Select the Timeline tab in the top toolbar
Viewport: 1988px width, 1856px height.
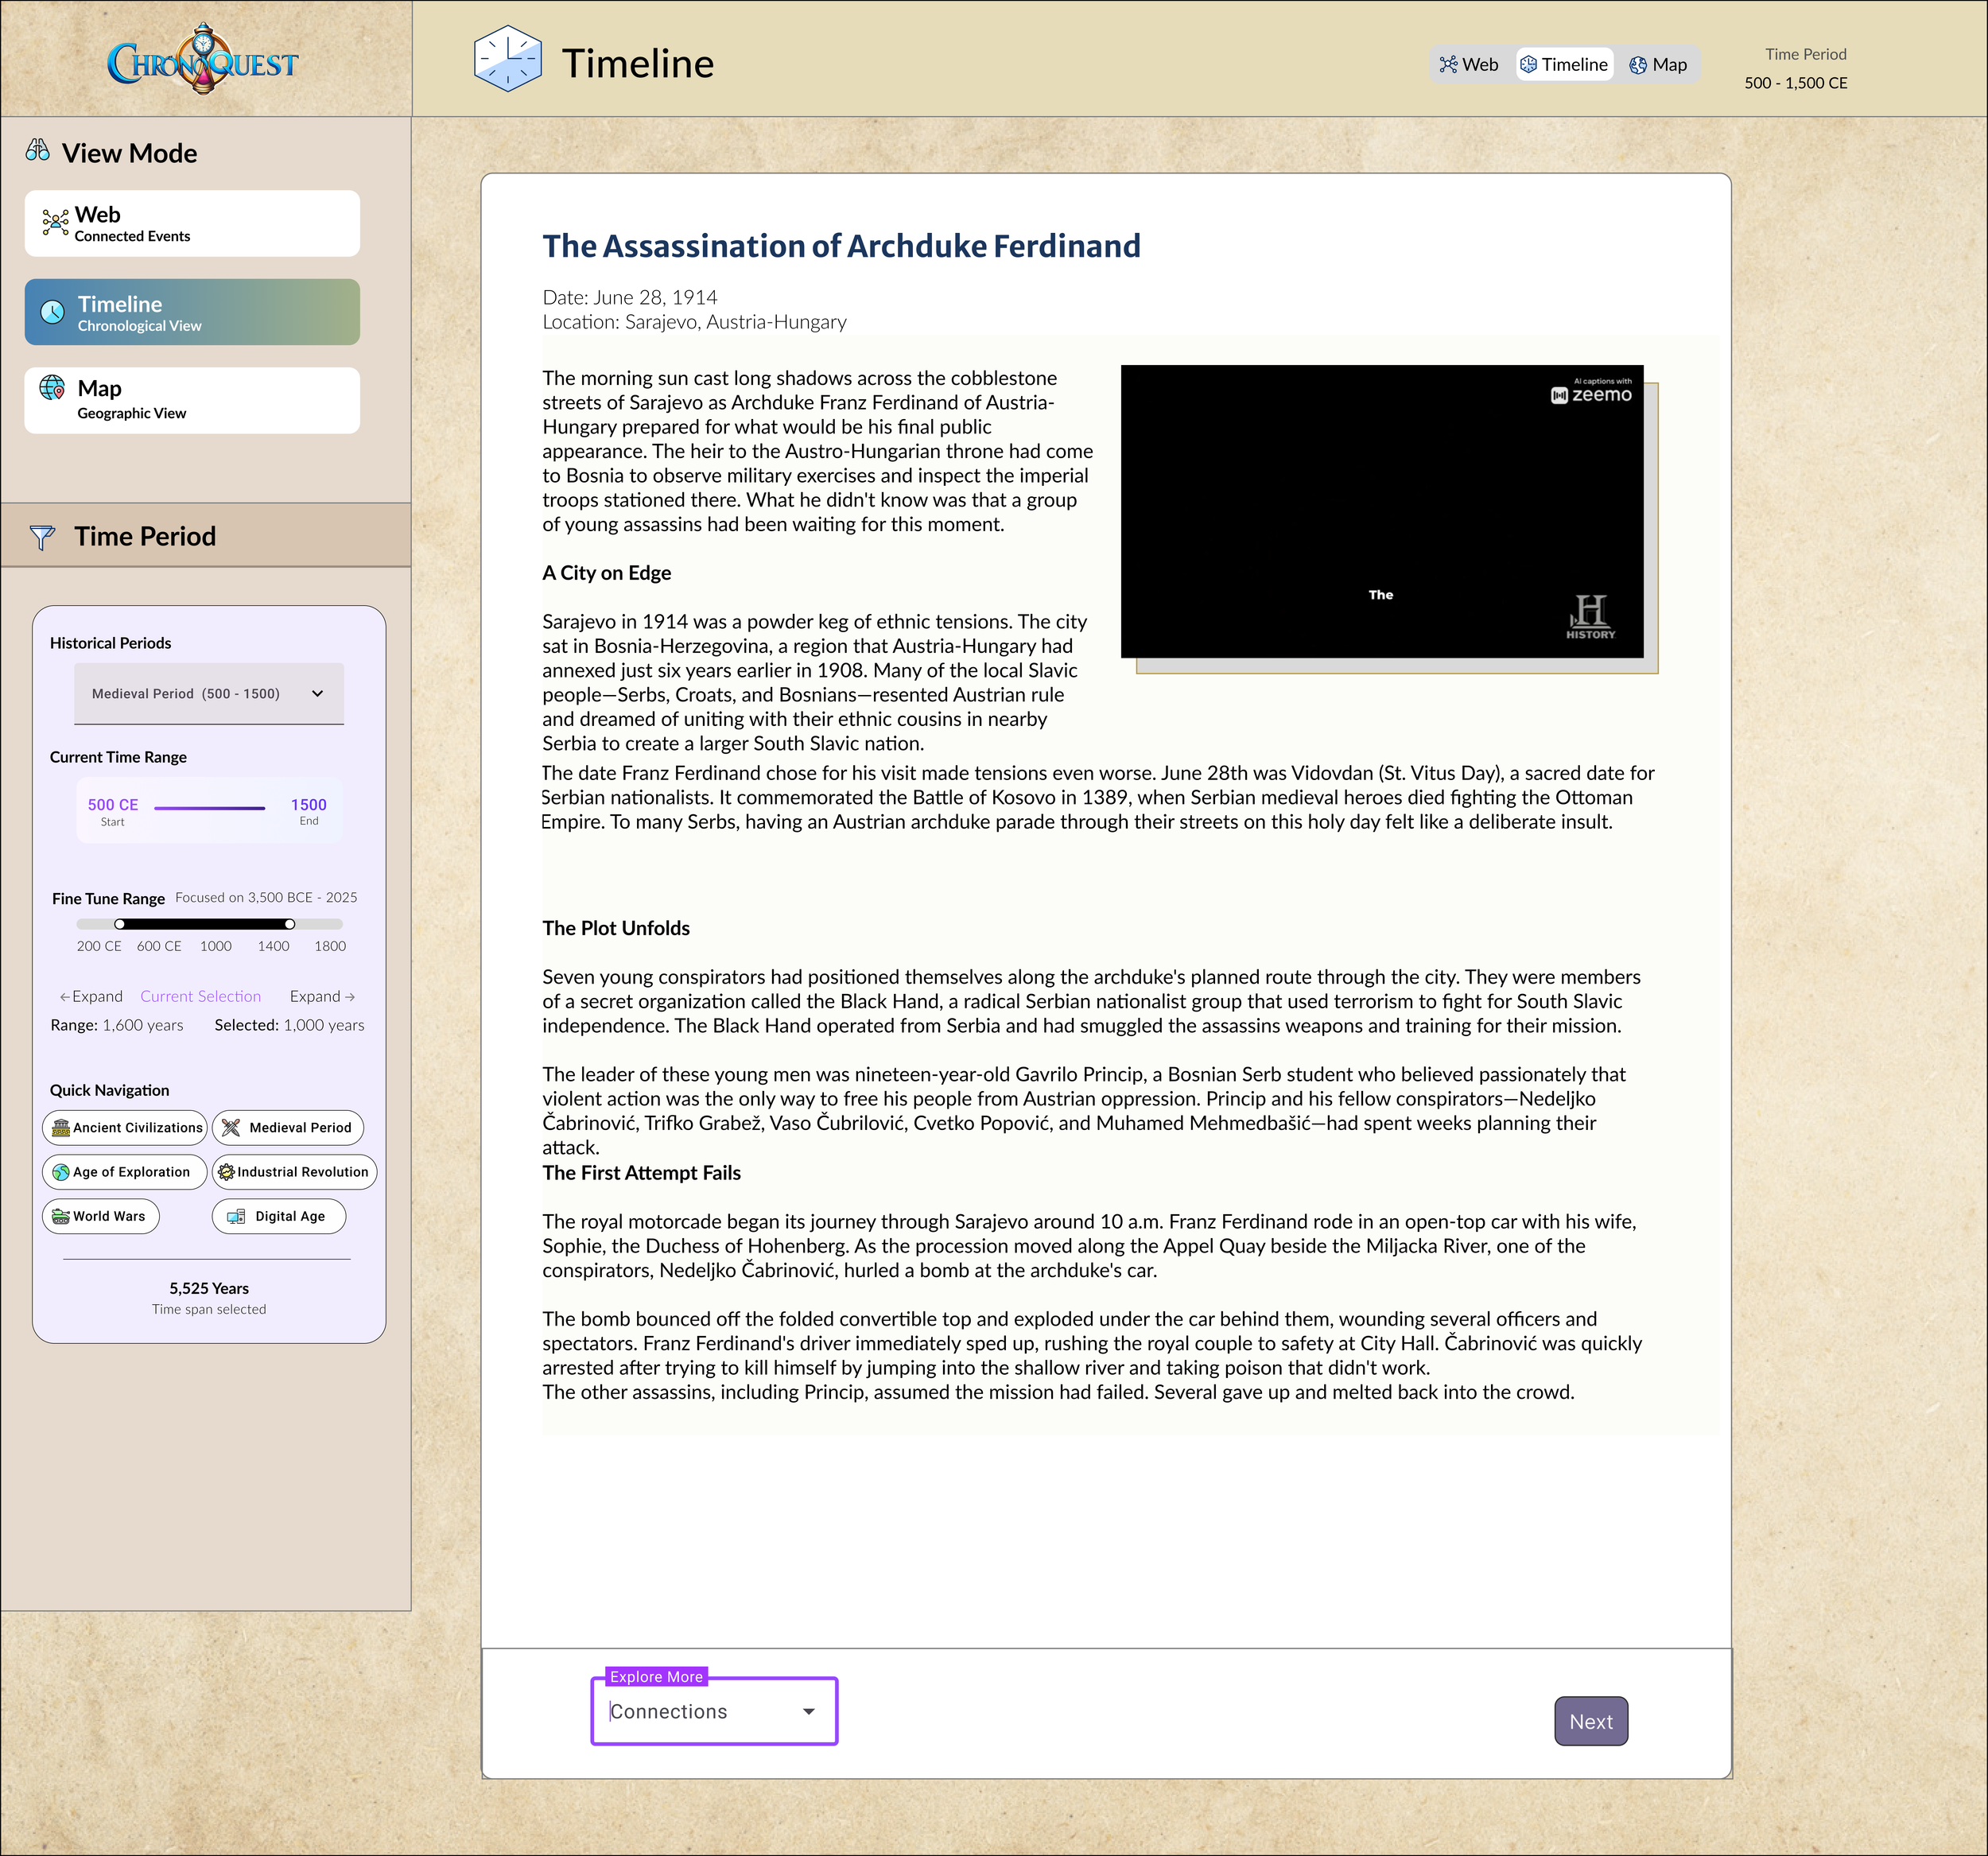(1564, 63)
